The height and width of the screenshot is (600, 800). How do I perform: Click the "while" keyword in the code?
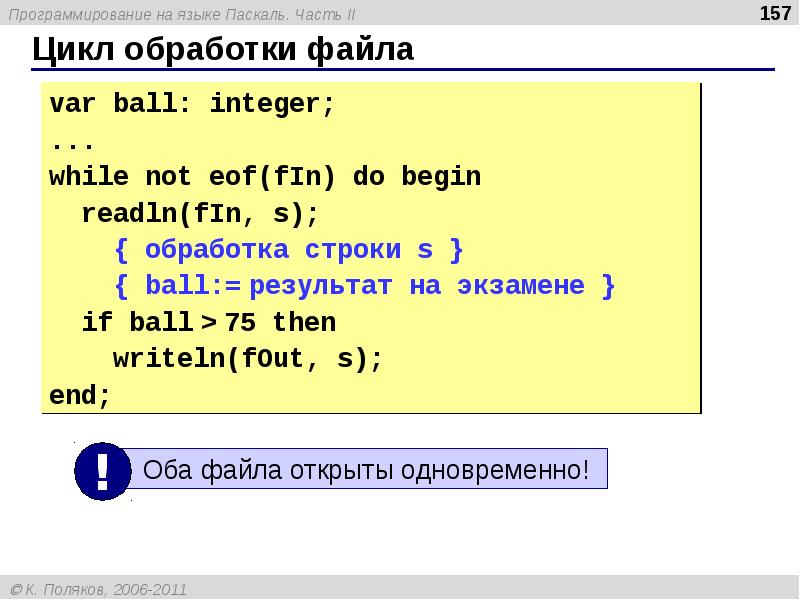click(89, 178)
